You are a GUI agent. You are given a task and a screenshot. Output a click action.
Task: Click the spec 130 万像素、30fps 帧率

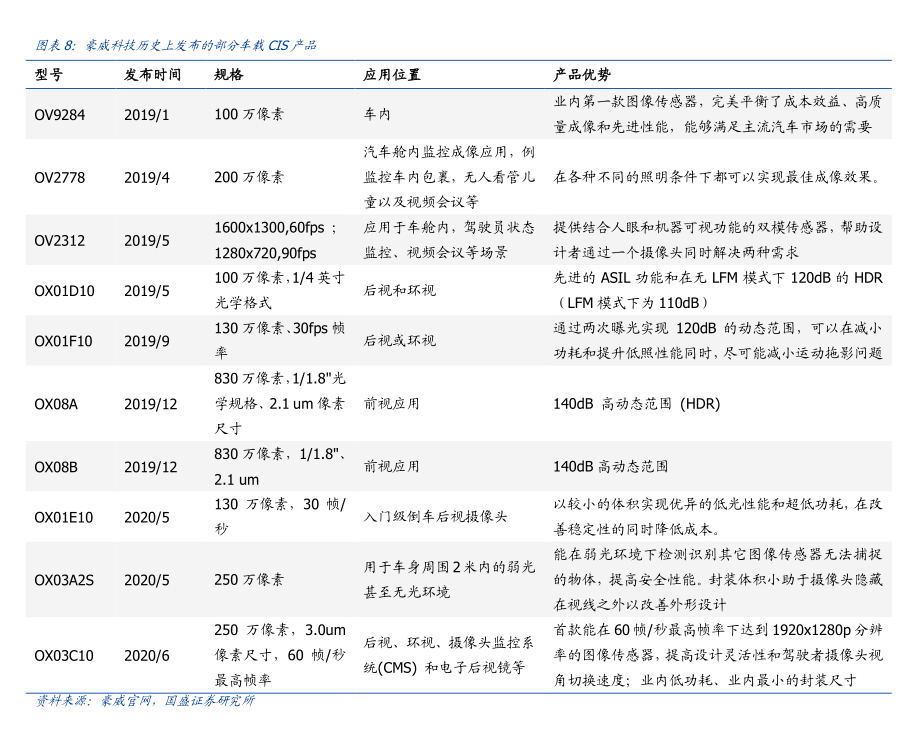(280, 340)
